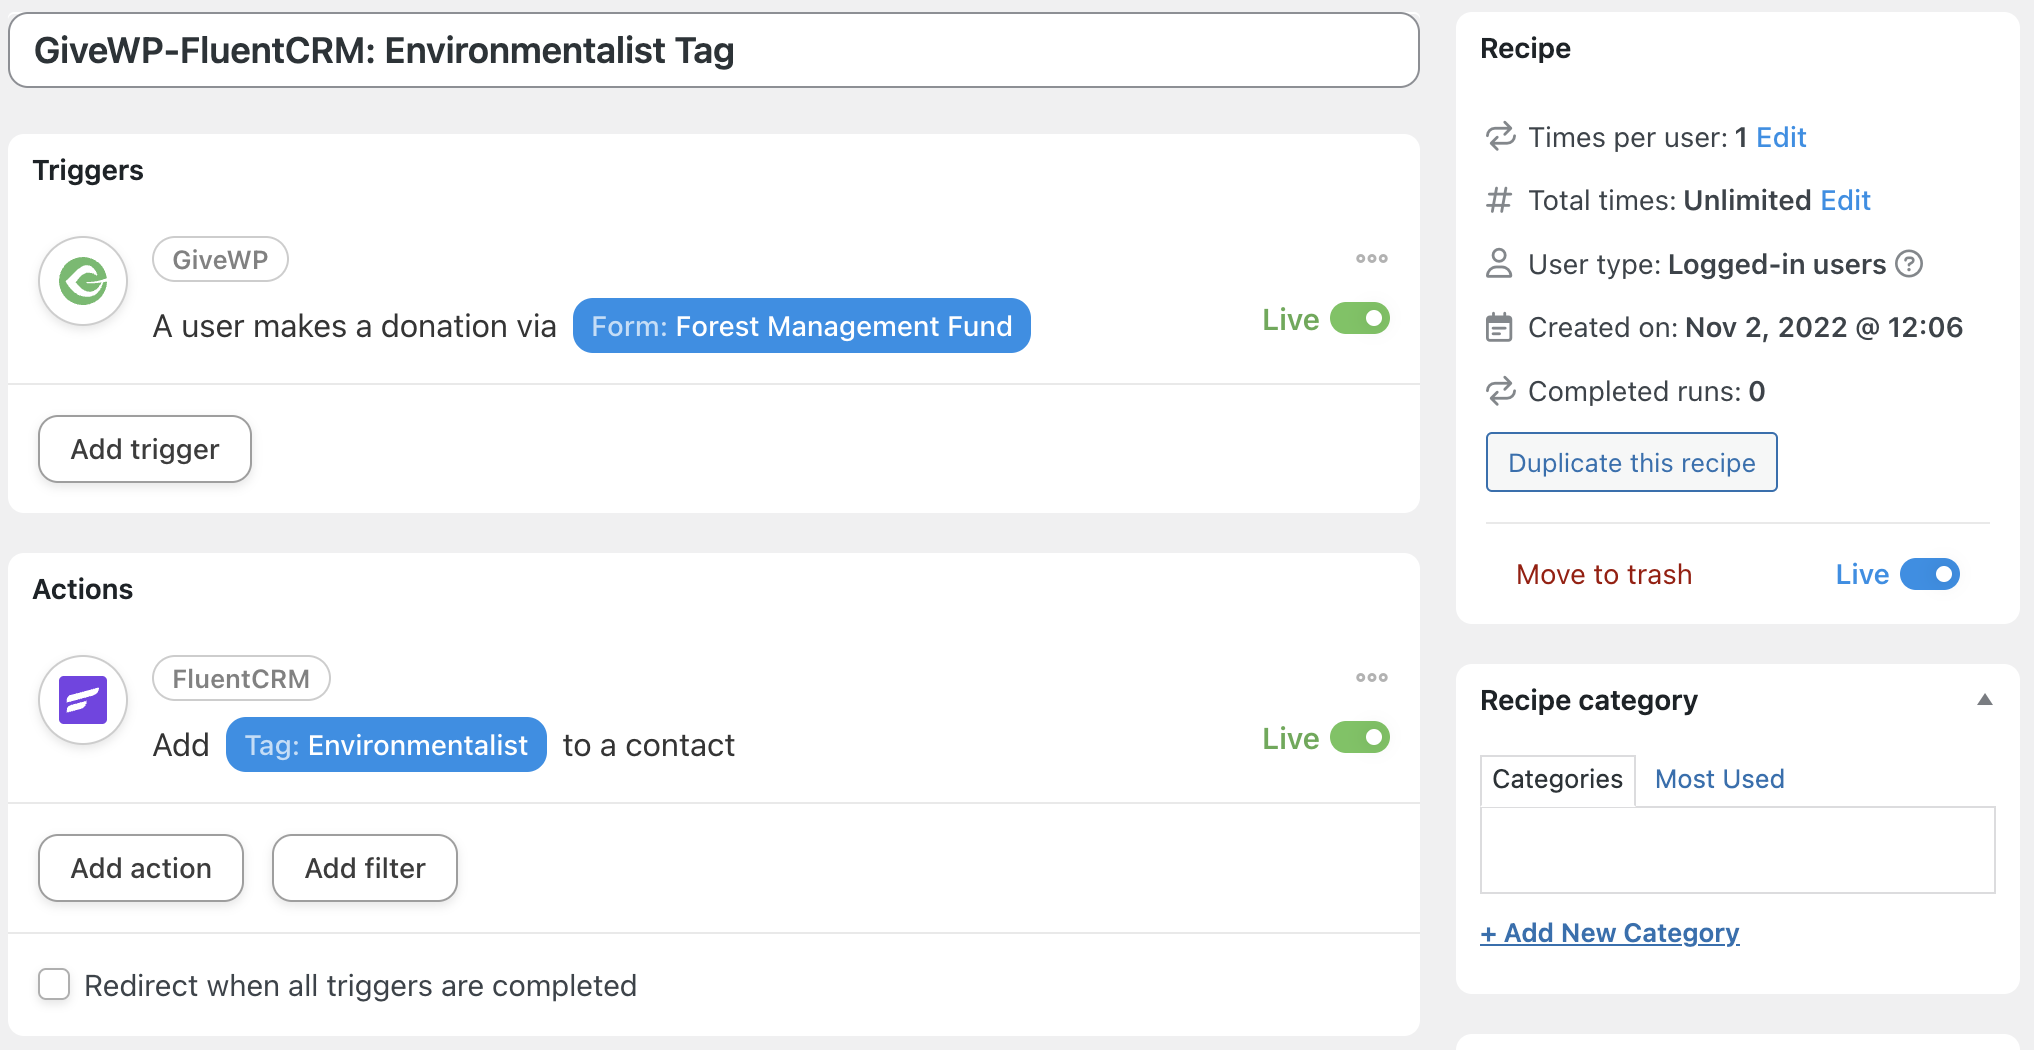2034x1050 pixels.
Task: Select the FluentCRM action icon
Action: click(82, 700)
